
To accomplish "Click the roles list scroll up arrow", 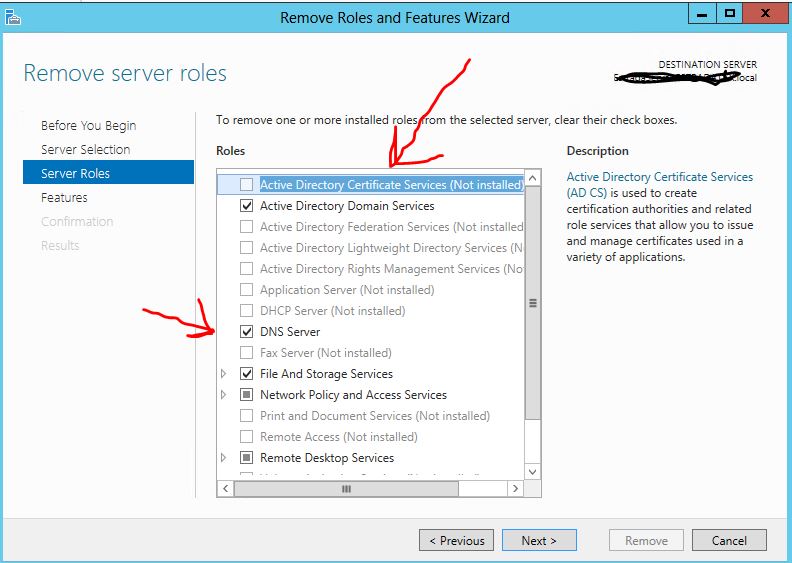I will (533, 178).
